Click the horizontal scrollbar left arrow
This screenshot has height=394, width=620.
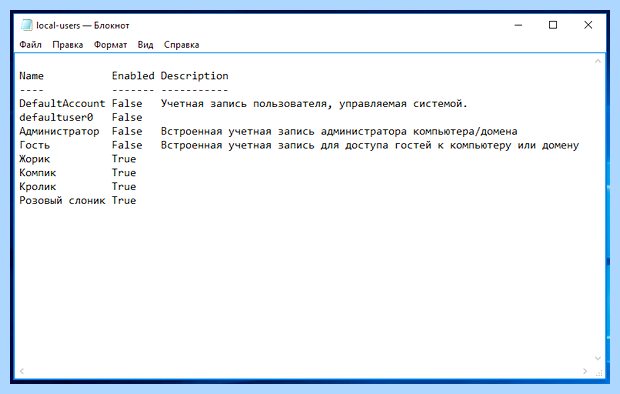point(22,371)
